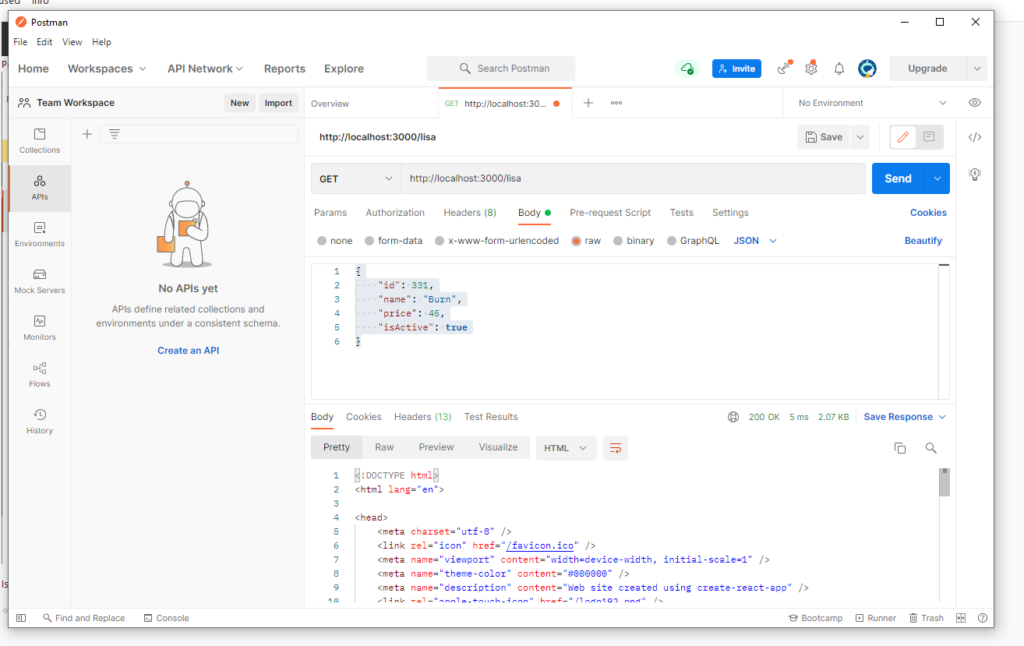Select the form-data body type
The width and height of the screenshot is (1024, 646).
click(369, 241)
